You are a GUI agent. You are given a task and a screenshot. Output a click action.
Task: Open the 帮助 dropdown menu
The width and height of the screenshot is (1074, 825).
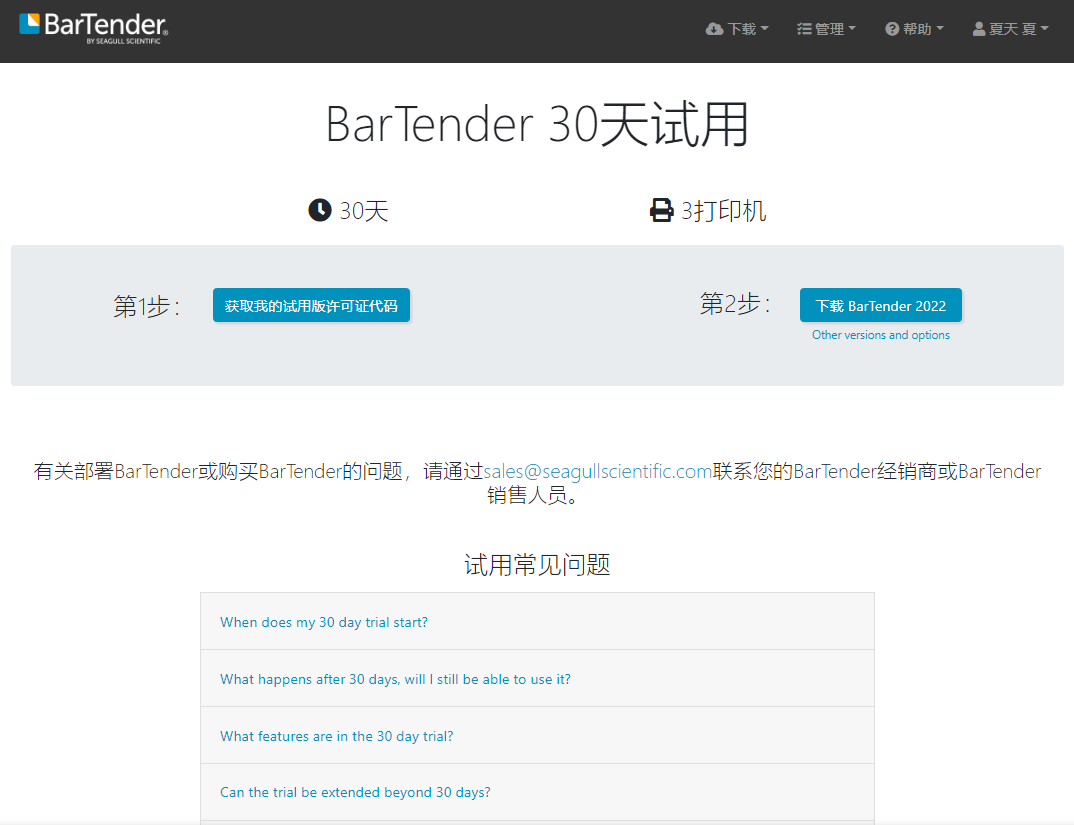pyautogui.click(x=914, y=29)
